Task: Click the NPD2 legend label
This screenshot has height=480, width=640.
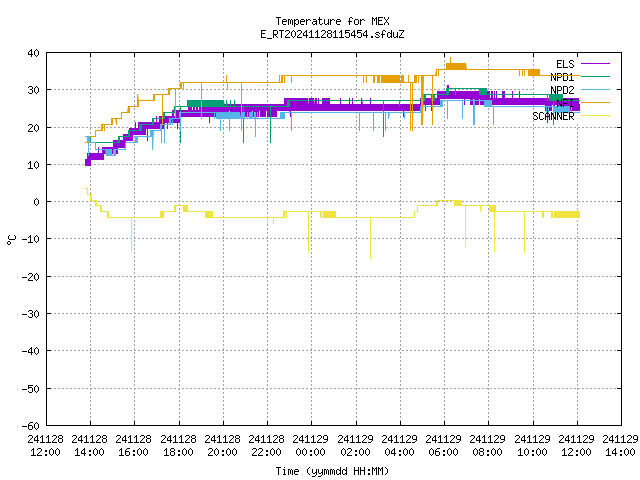Action: pyautogui.click(x=562, y=90)
